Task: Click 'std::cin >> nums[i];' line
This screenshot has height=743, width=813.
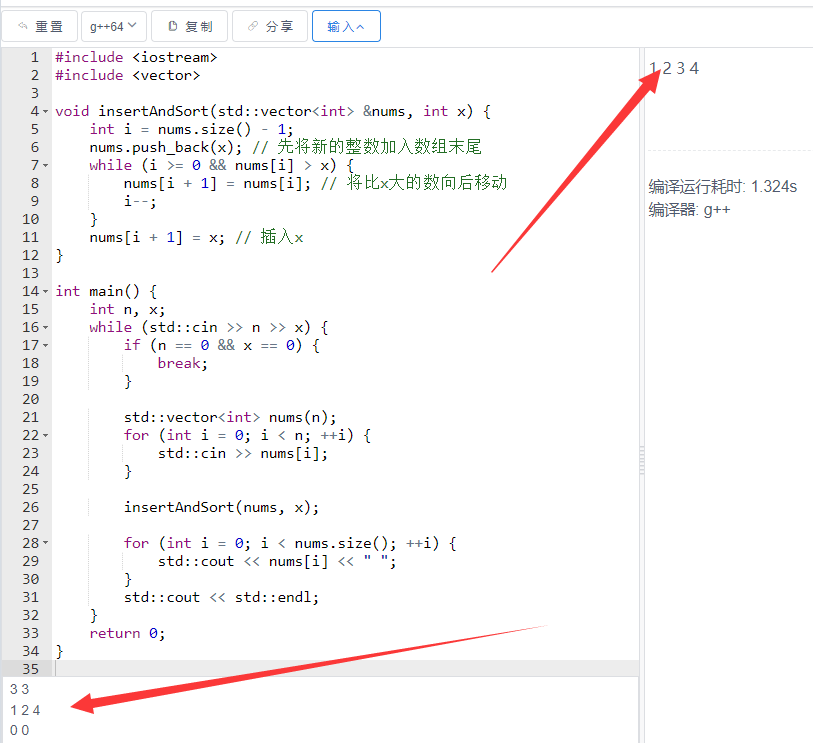Action: (x=243, y=453)
